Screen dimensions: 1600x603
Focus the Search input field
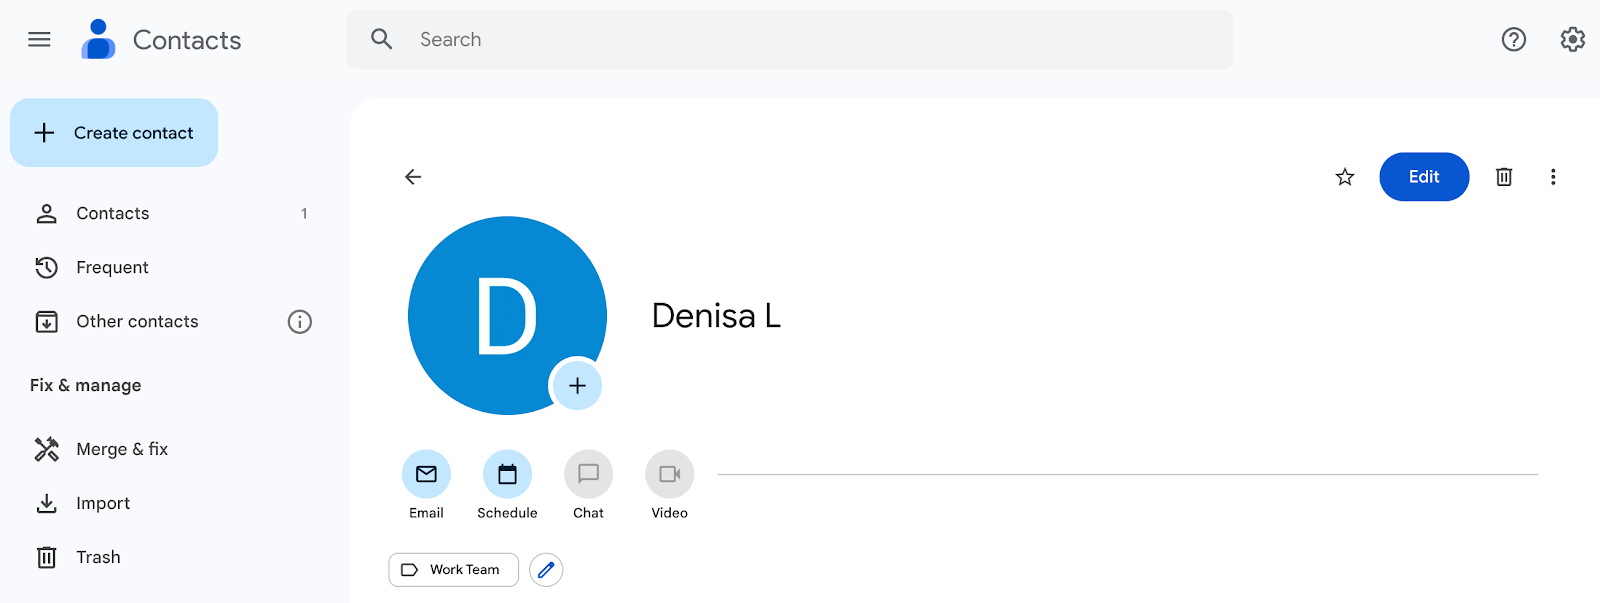(790, 39)
